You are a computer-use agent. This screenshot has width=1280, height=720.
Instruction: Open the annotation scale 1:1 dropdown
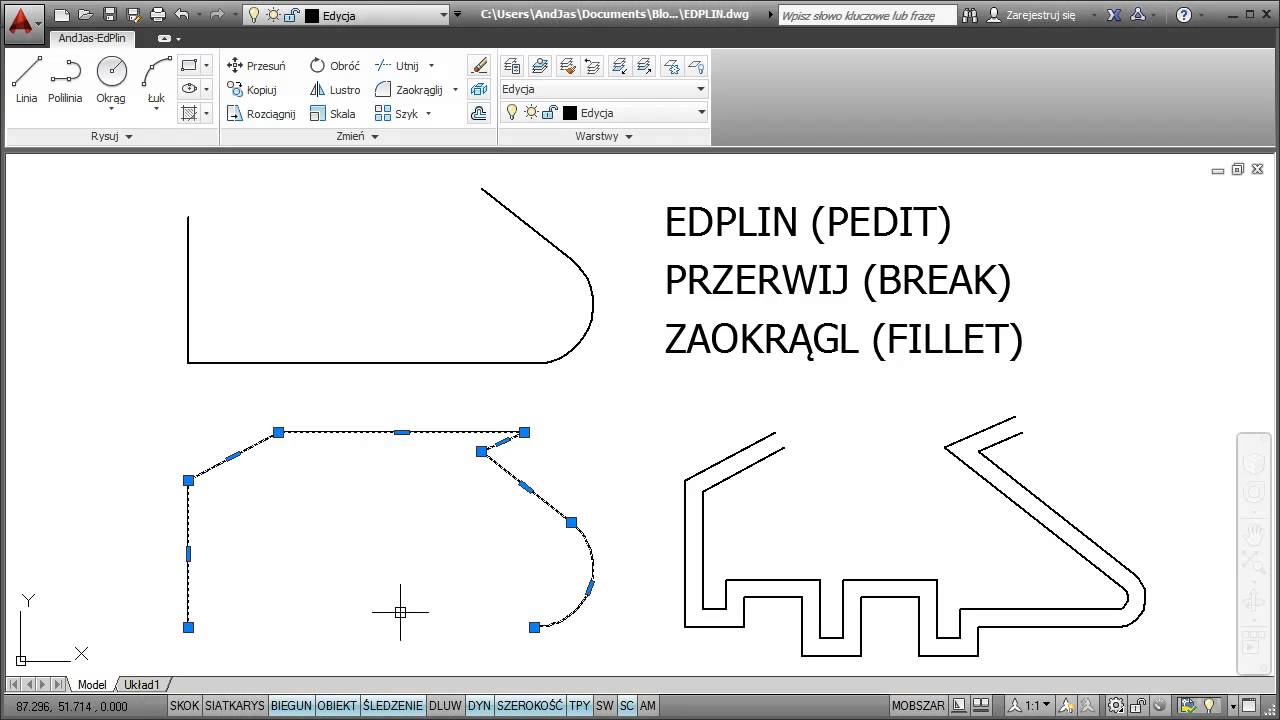click(x=1028, y=706)
